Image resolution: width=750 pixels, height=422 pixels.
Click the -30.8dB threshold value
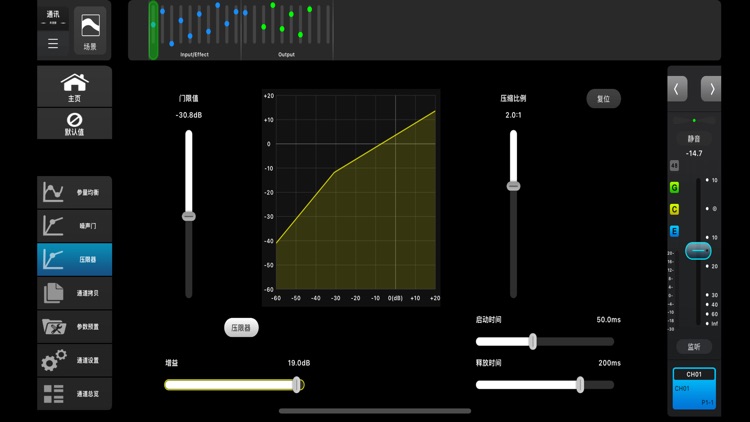188,115
